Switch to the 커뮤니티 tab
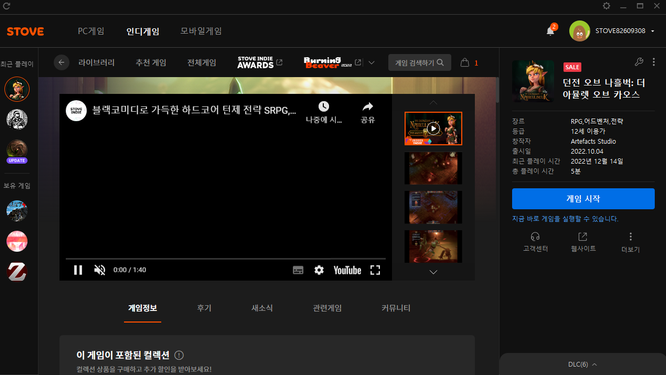This screenshot has height=375, width=666. tap(396, 308)
